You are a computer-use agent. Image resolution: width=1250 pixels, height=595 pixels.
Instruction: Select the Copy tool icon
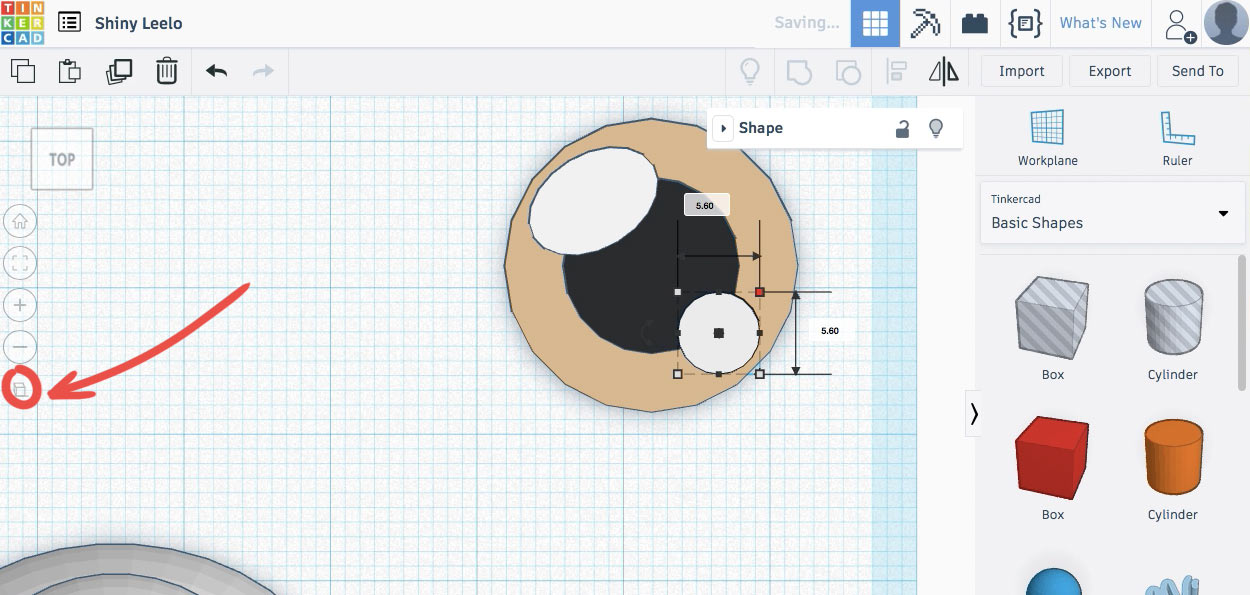coord(22,71)
